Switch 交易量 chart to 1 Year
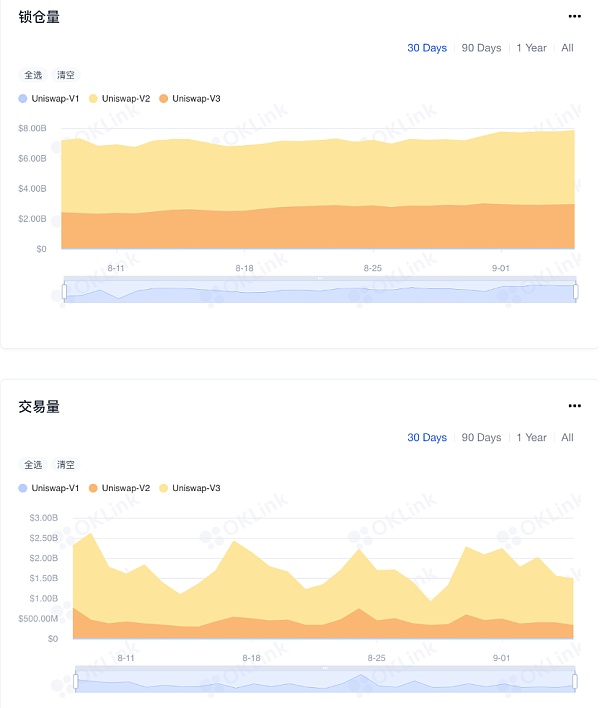The height and width of the screenshot is (708, 600). coord(531,438)
